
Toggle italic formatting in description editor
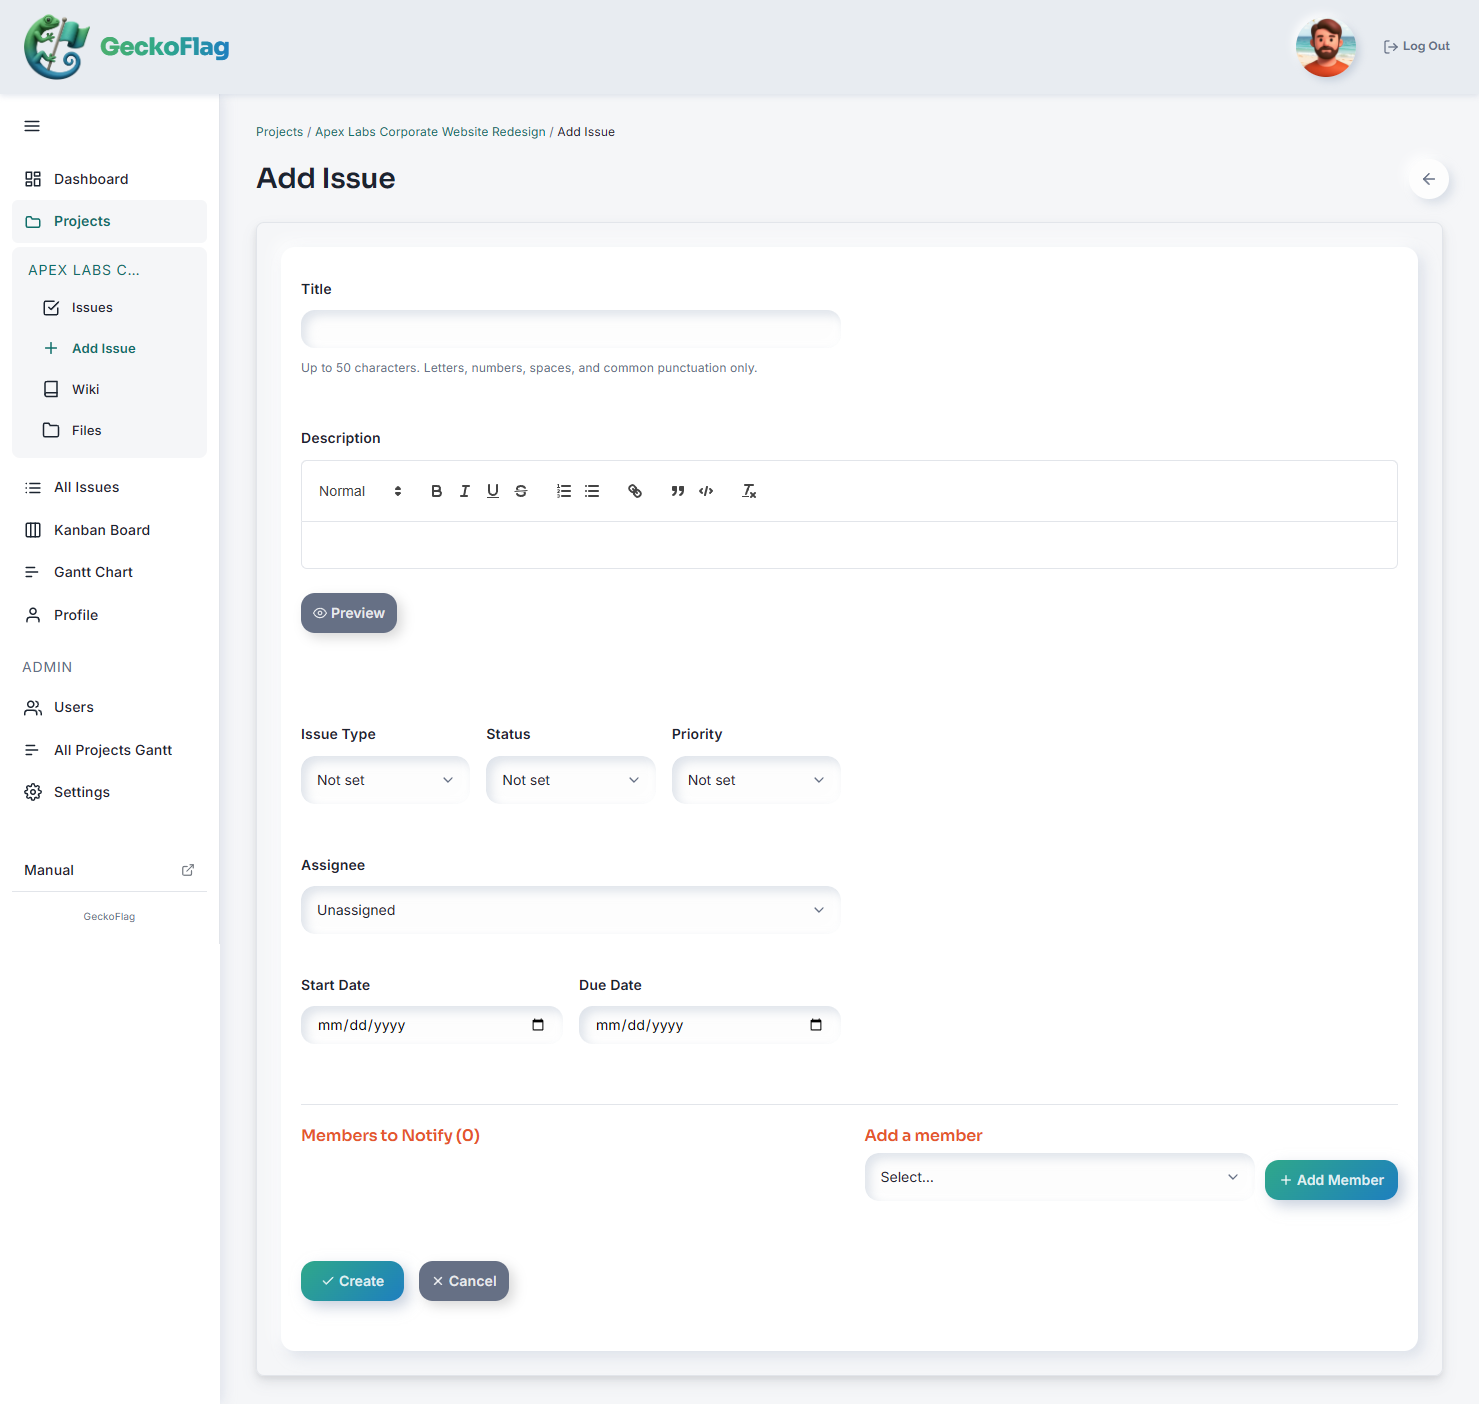[464, 491]
